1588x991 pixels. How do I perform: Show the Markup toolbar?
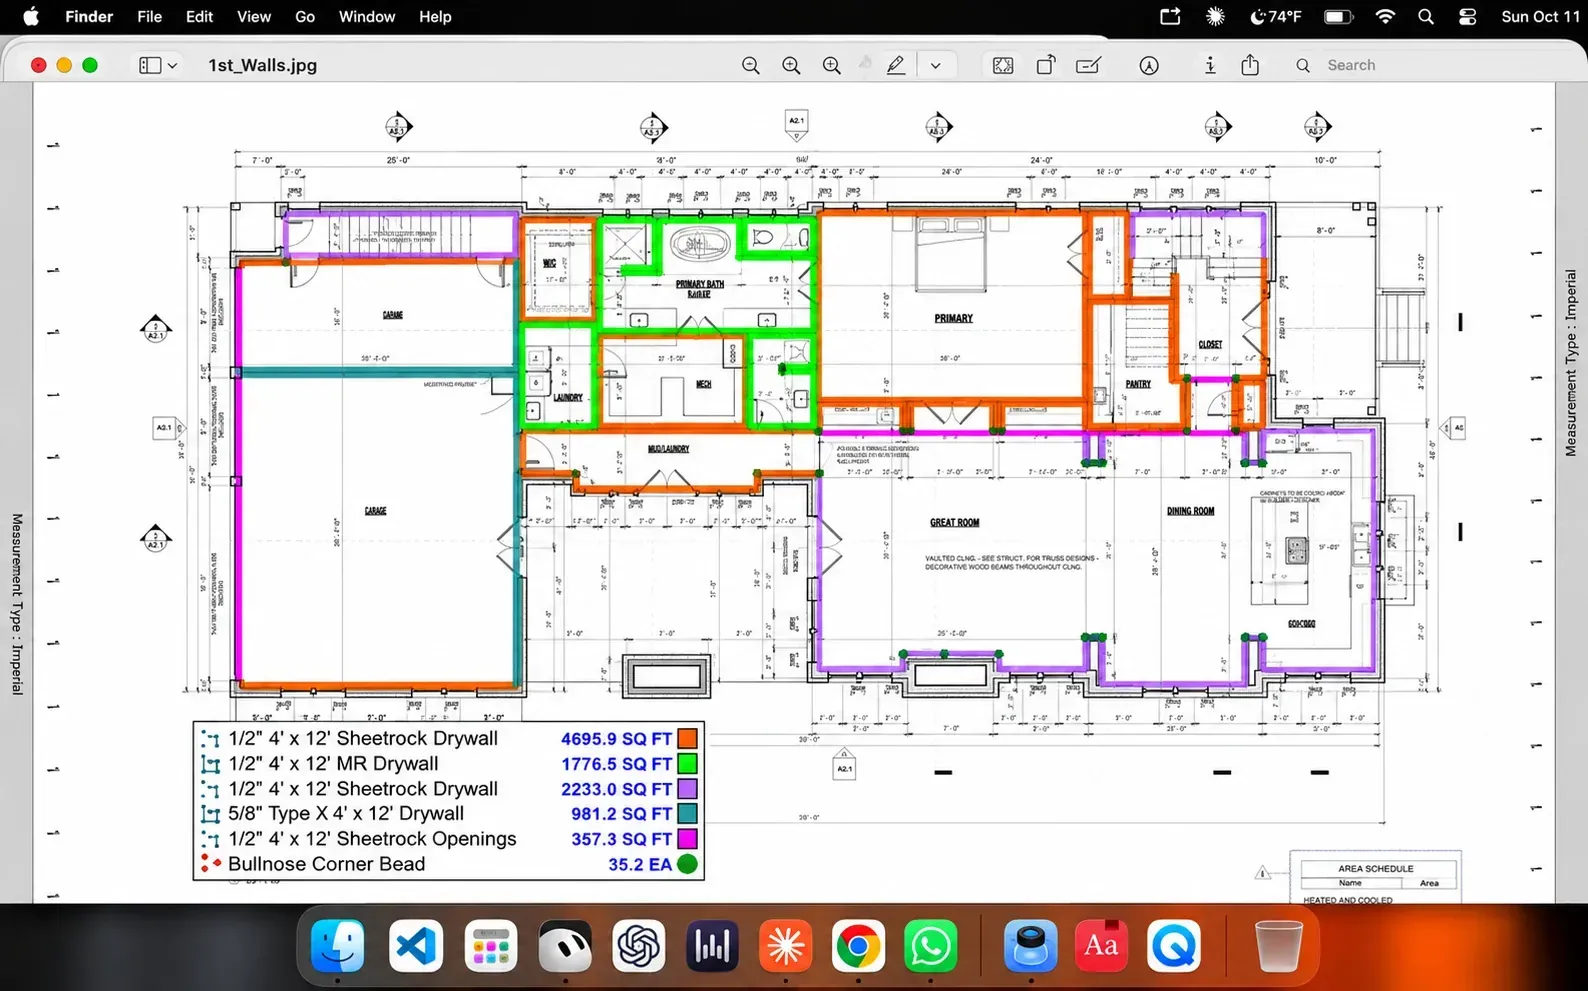click(1149, 65)
